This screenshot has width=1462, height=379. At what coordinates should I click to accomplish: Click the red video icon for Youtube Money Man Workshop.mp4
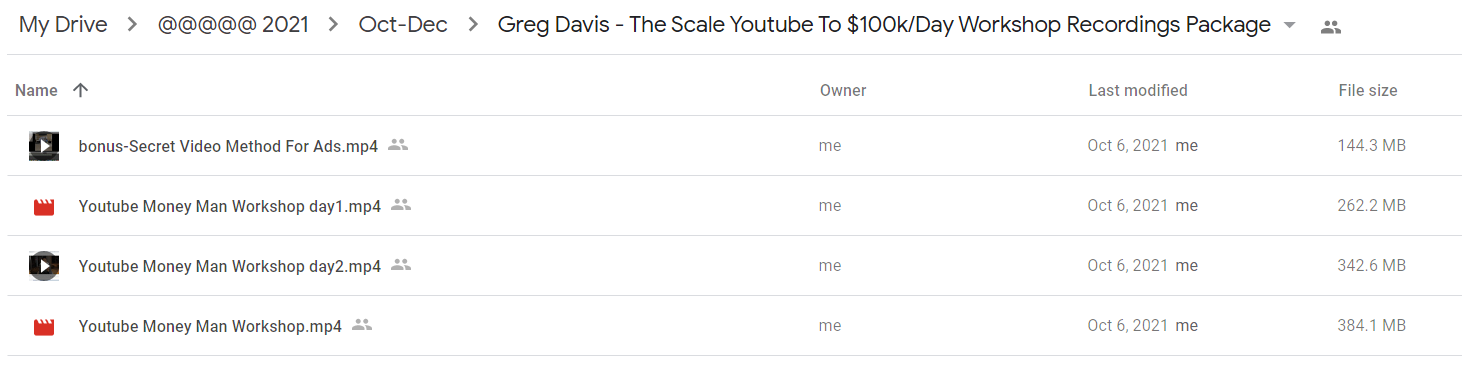point(44,327)
